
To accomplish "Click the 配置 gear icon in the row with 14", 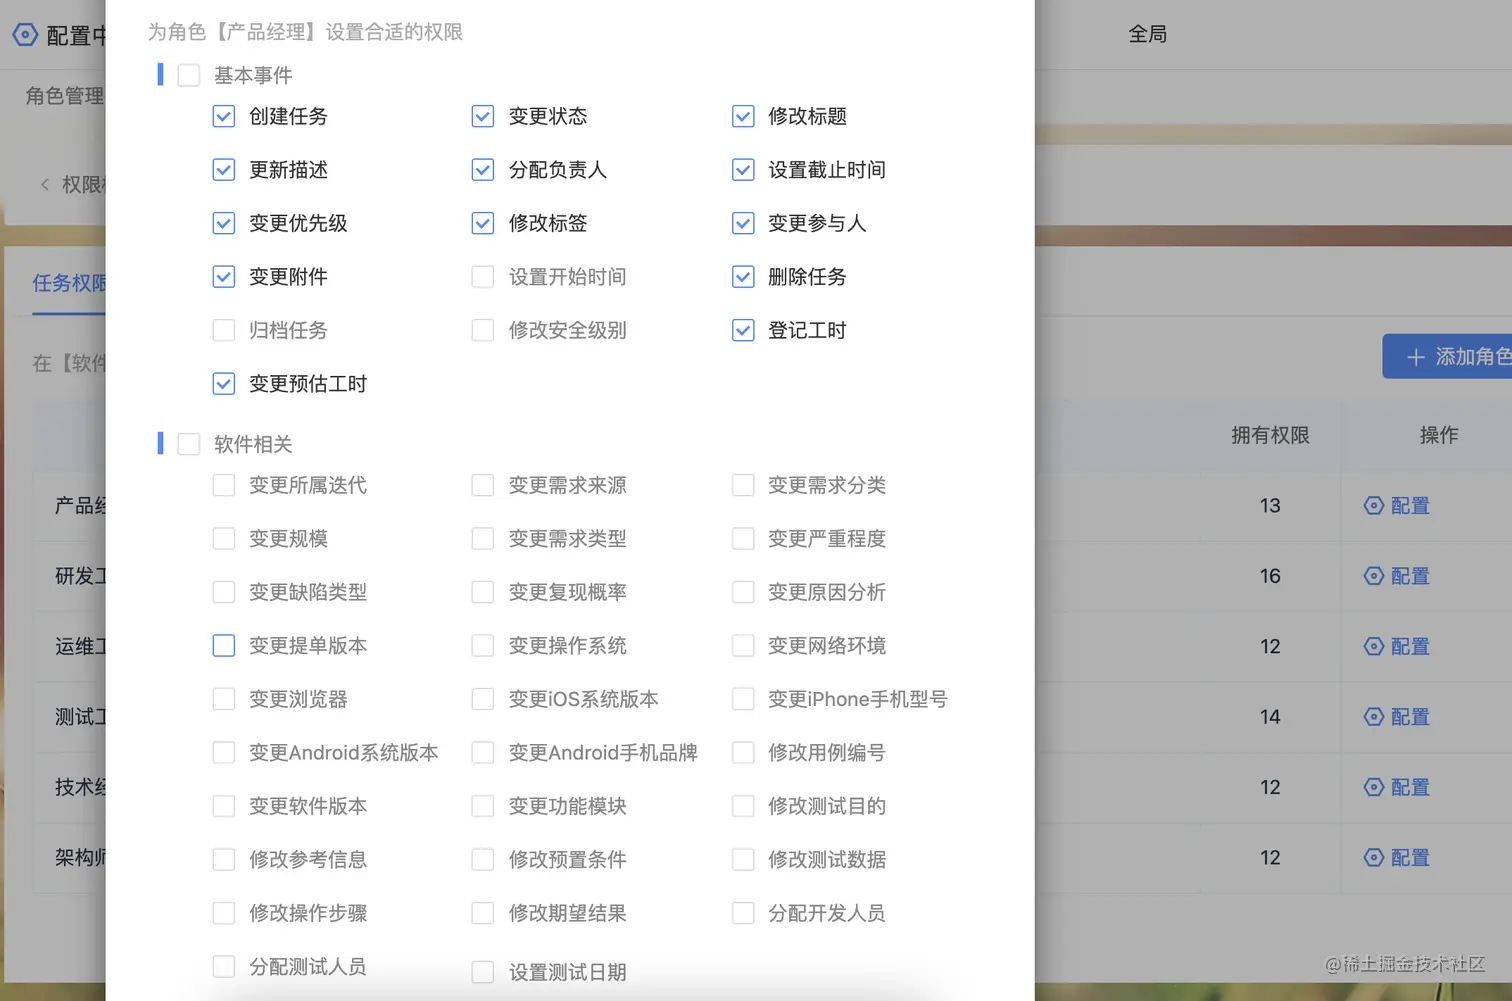I will point(1374,717).
